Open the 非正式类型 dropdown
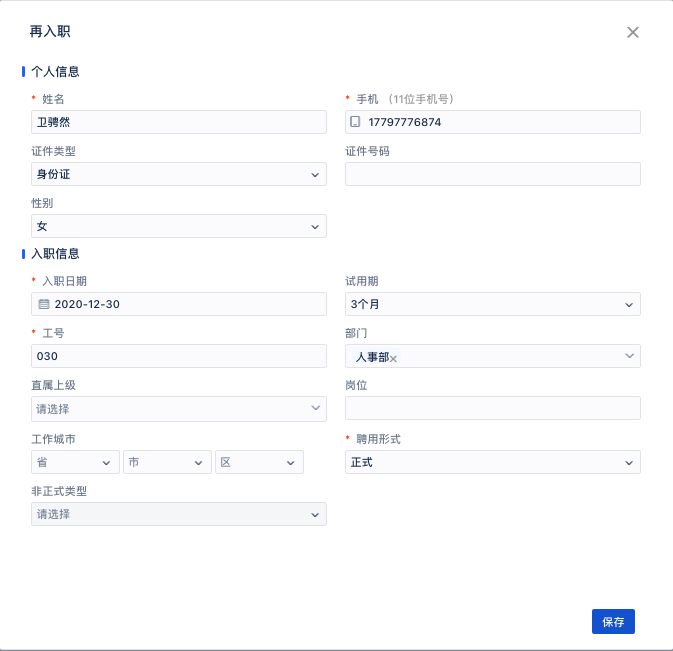673x651 pixels. 179,514
